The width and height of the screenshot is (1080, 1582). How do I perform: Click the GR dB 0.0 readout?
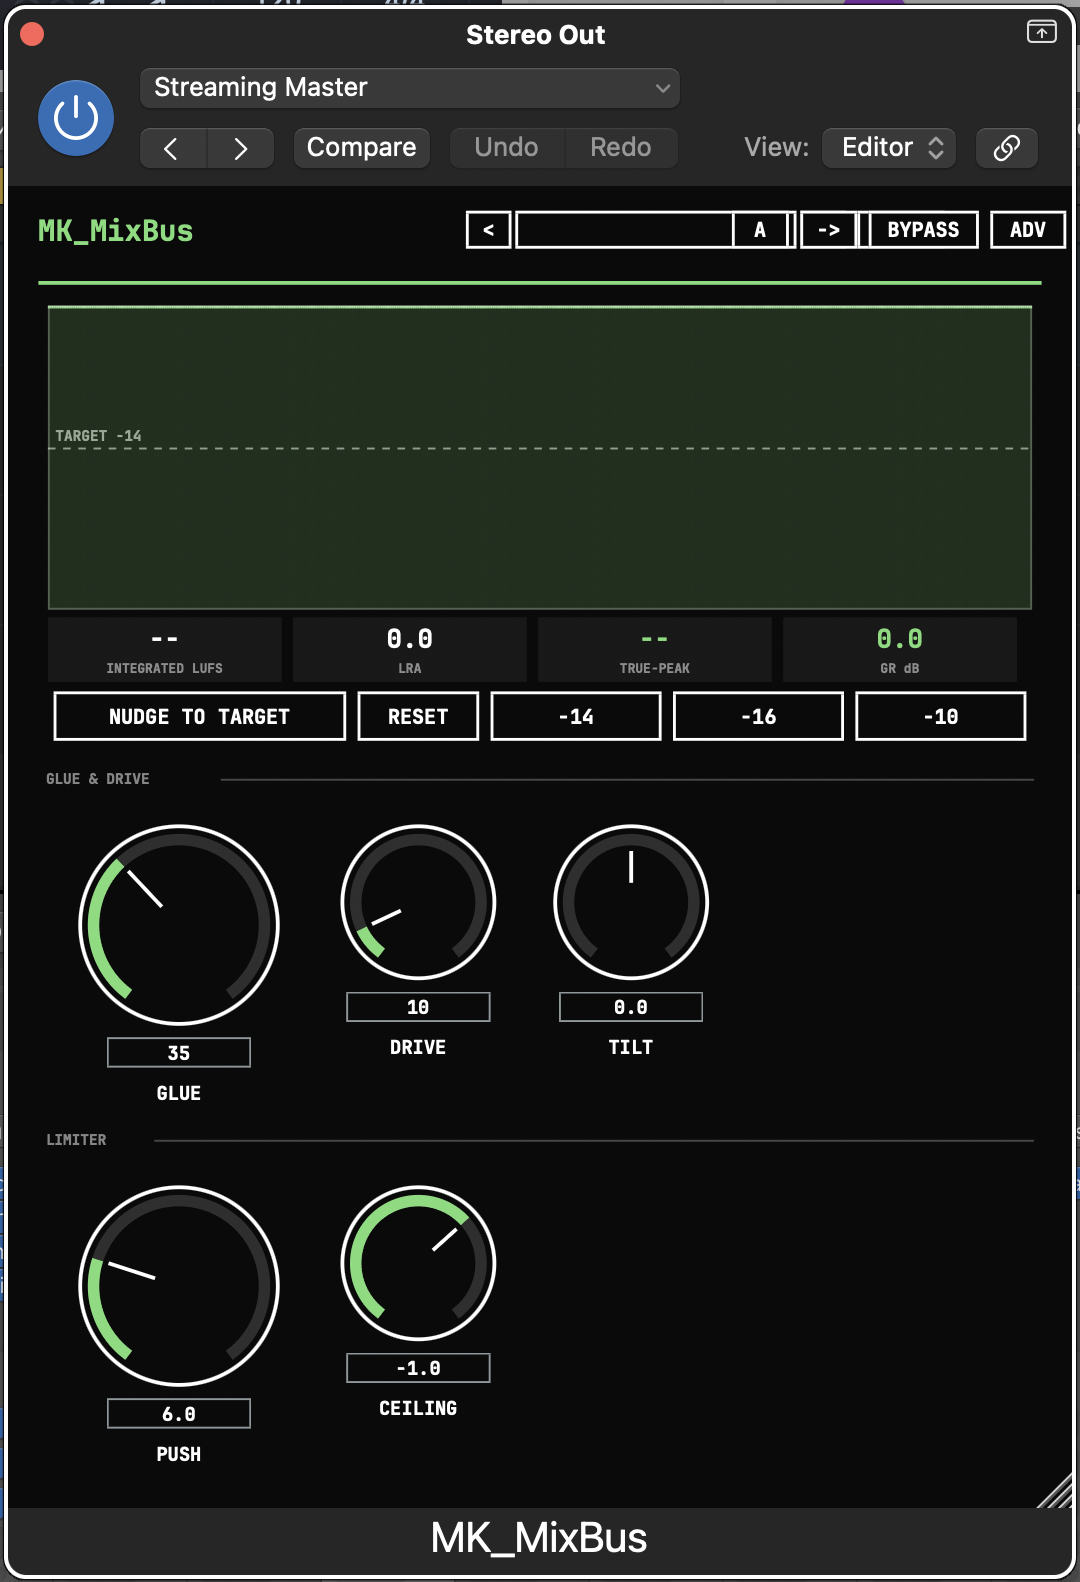click(900, 650)
